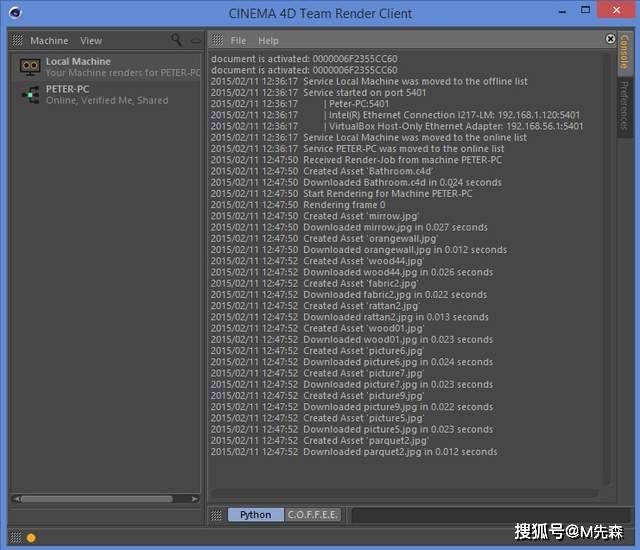The width and height of the screenshot is (640, 550).
Task: Minimize the Team Render Client window
Action: pos(562,11)
